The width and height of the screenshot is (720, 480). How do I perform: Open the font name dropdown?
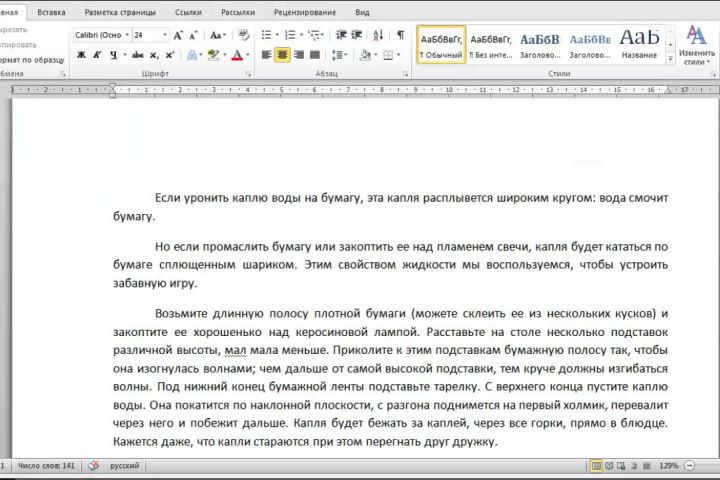127,35
